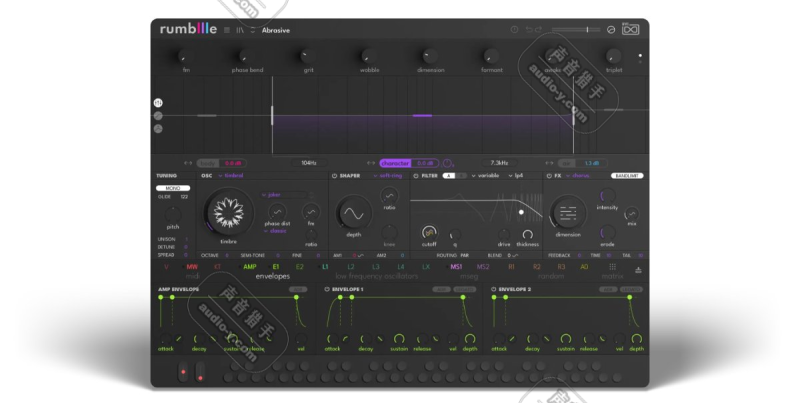The height and width of the screenshot is (403, 800).
Task: Click the 7.3kHz crossover frequency value
Action: pos(499,163)
